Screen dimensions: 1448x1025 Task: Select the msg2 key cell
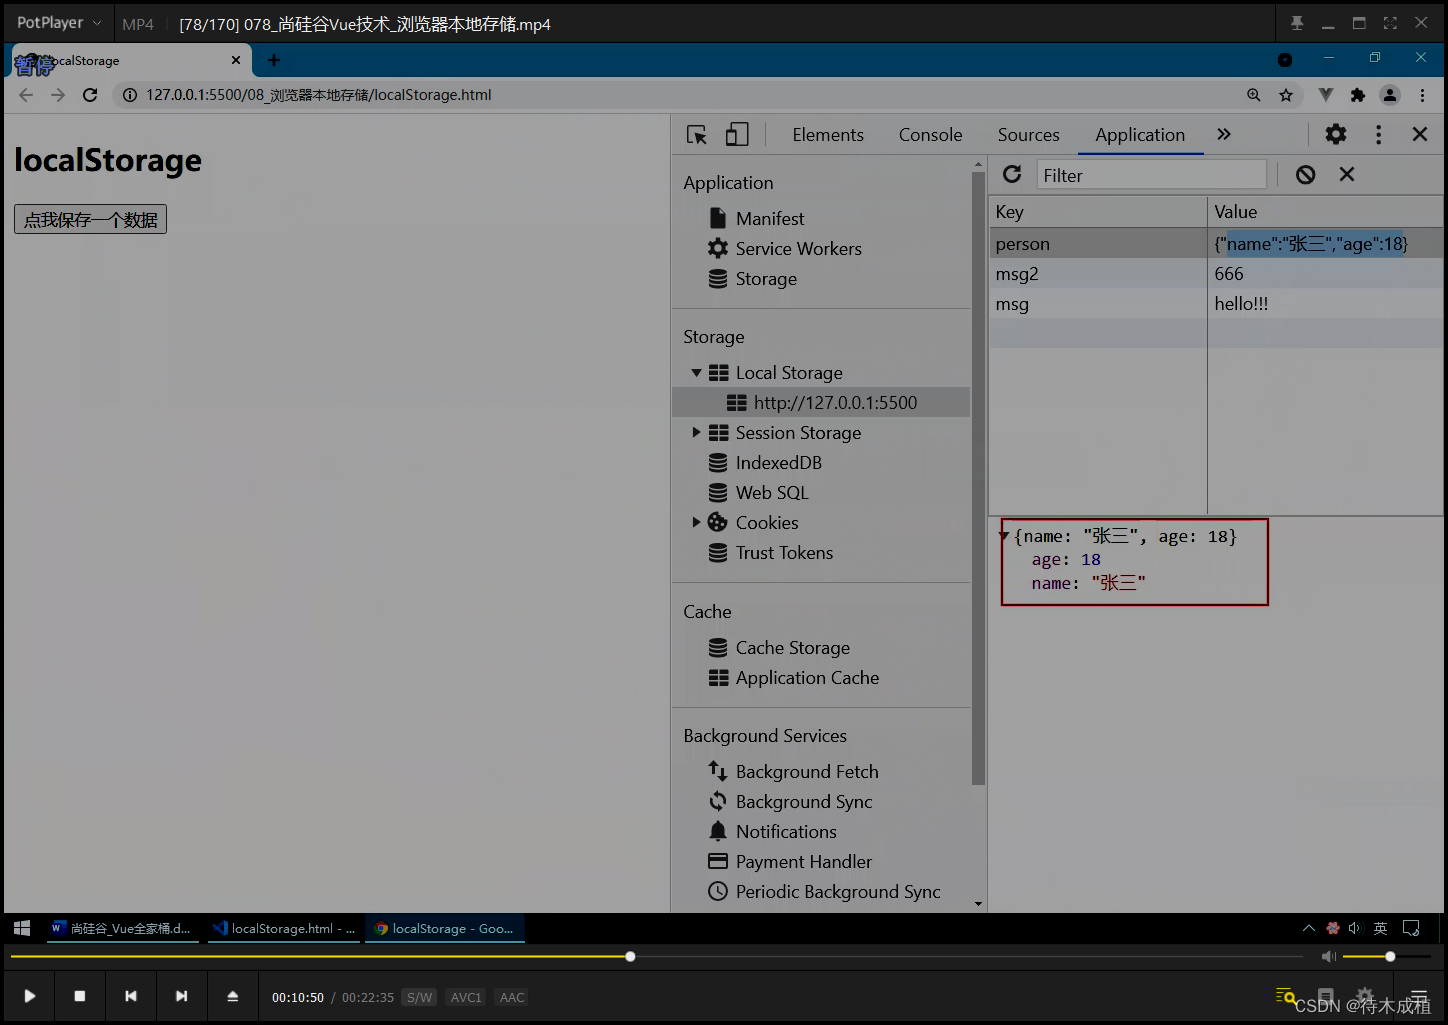pyautogui.click(x=1098, y=273)
